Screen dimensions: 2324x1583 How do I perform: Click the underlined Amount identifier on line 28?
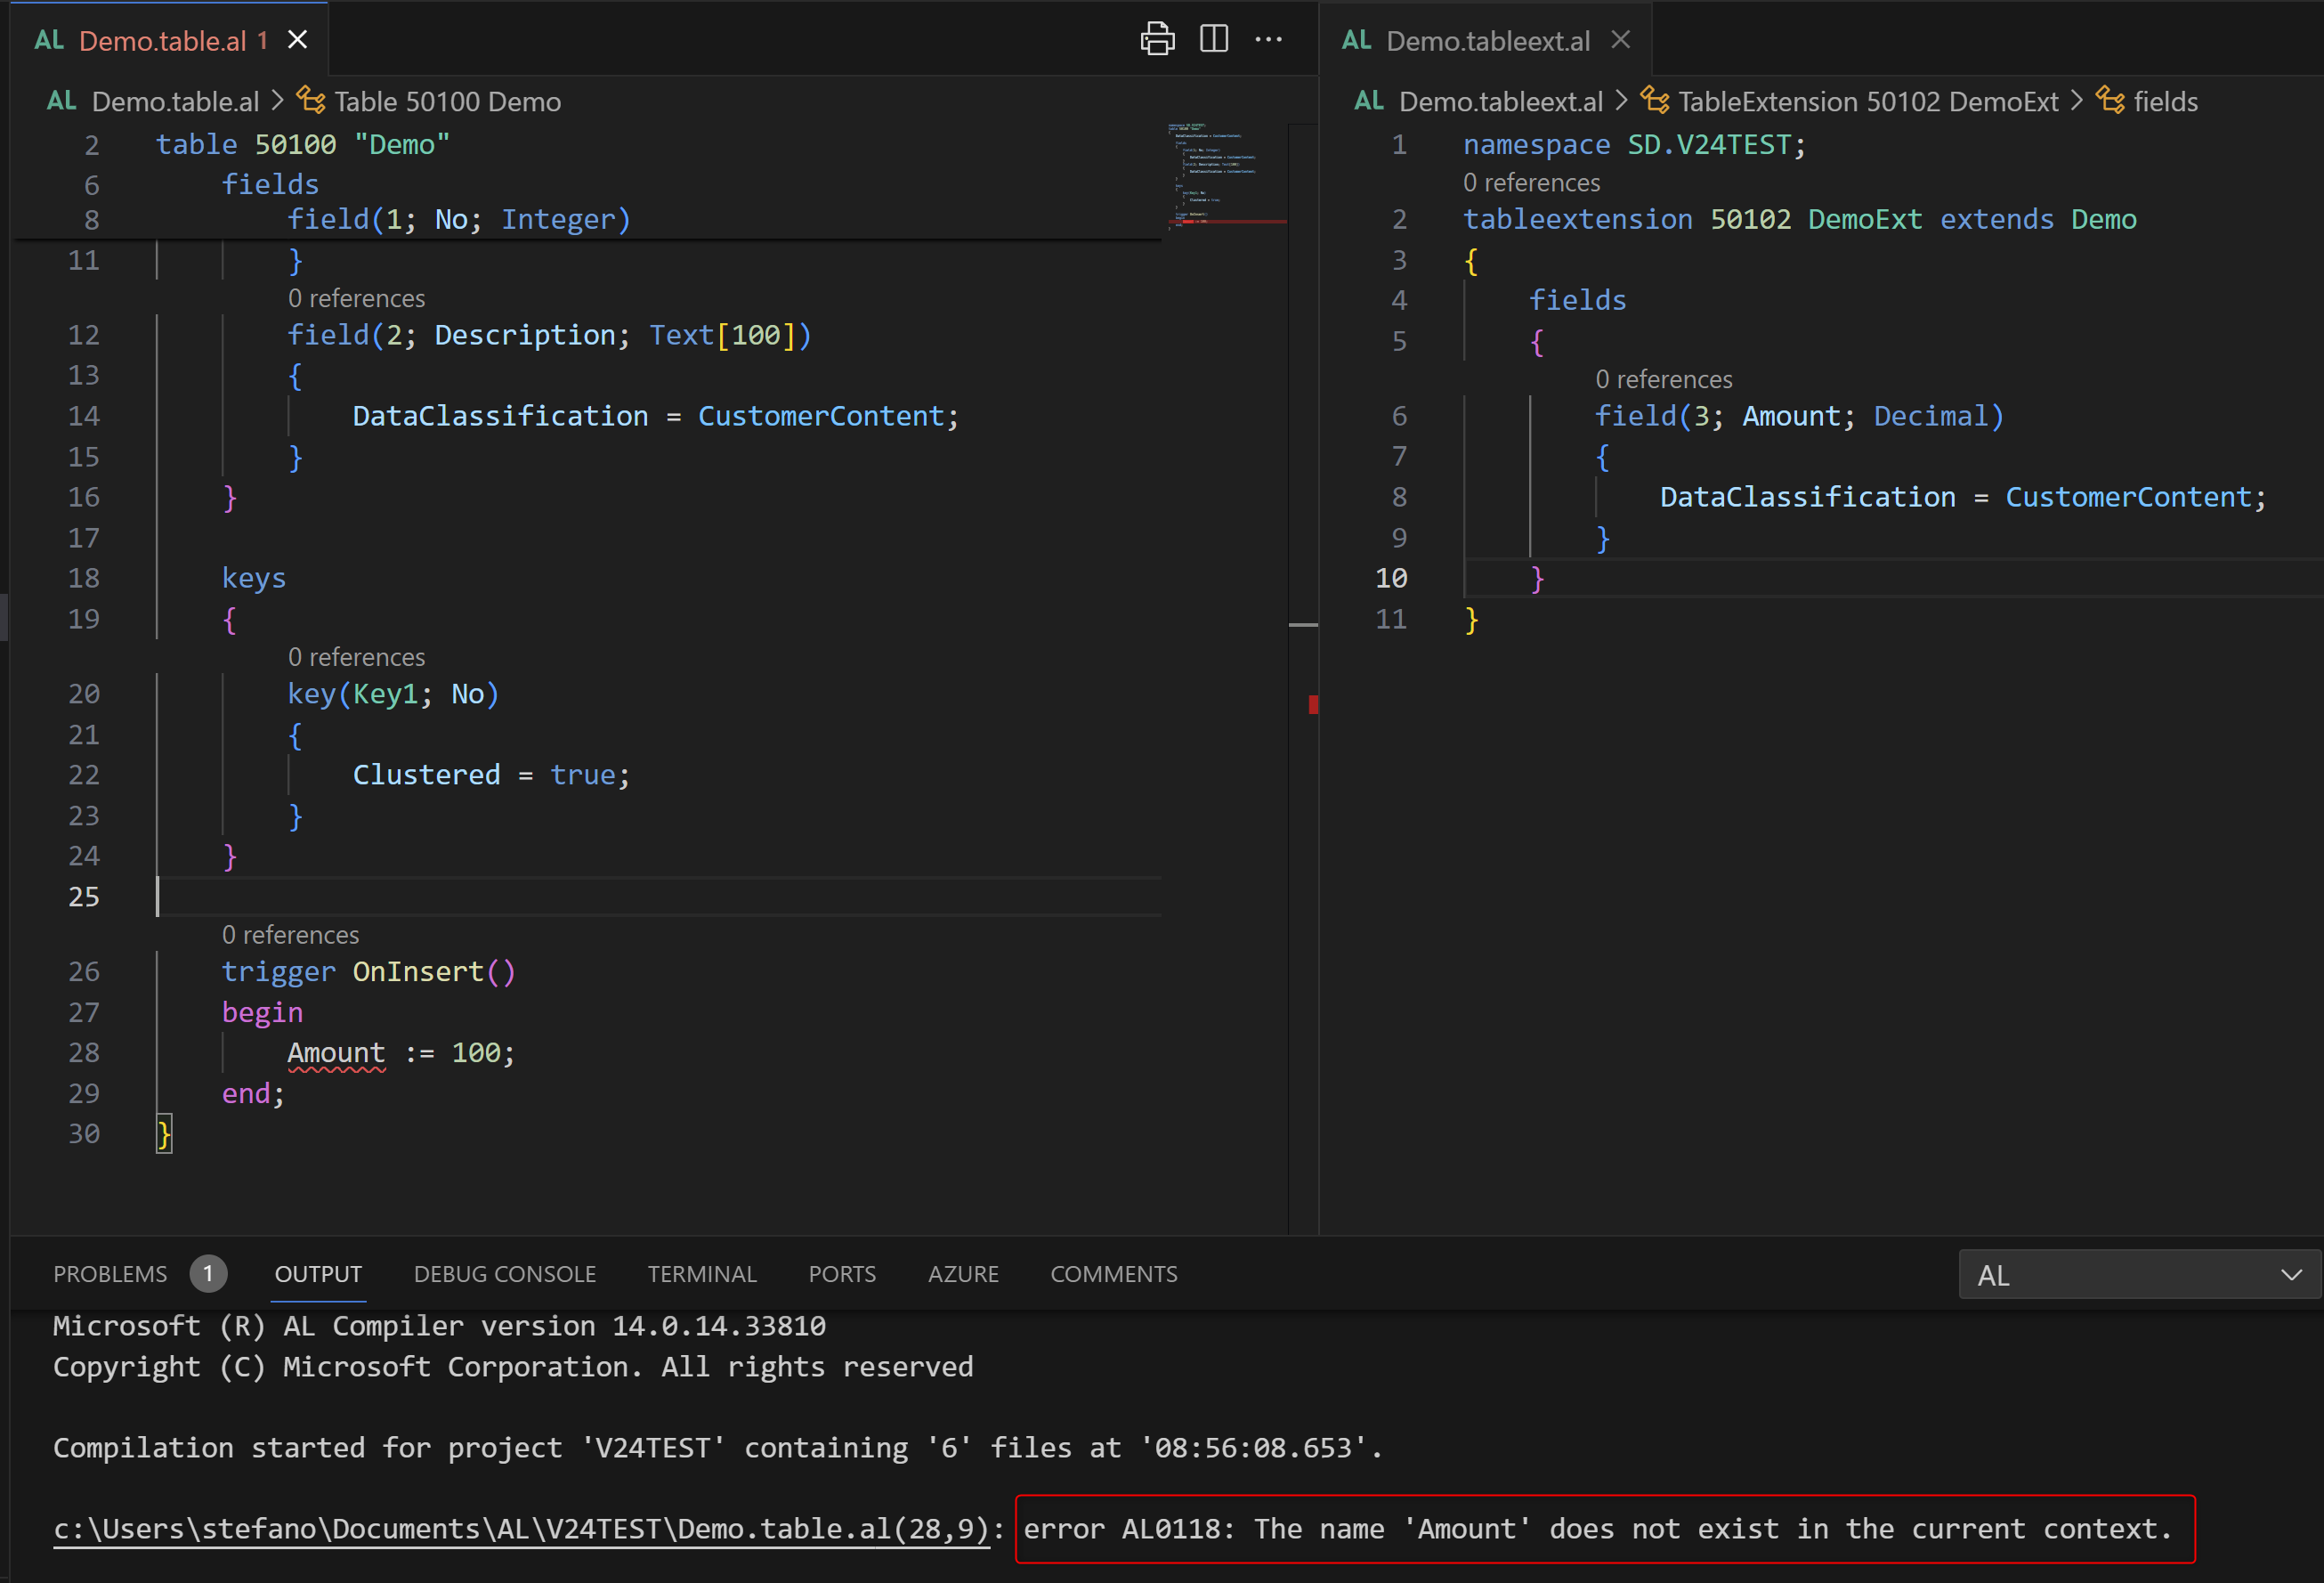[336, 1053]
